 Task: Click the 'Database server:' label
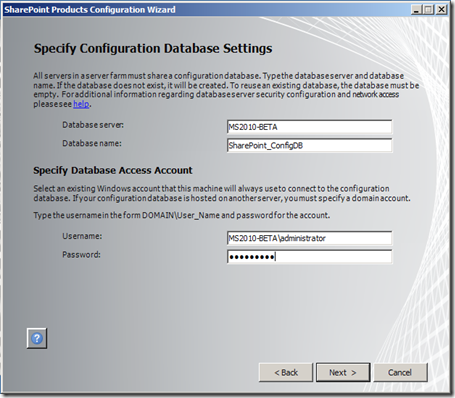click(x=93, y=125)
